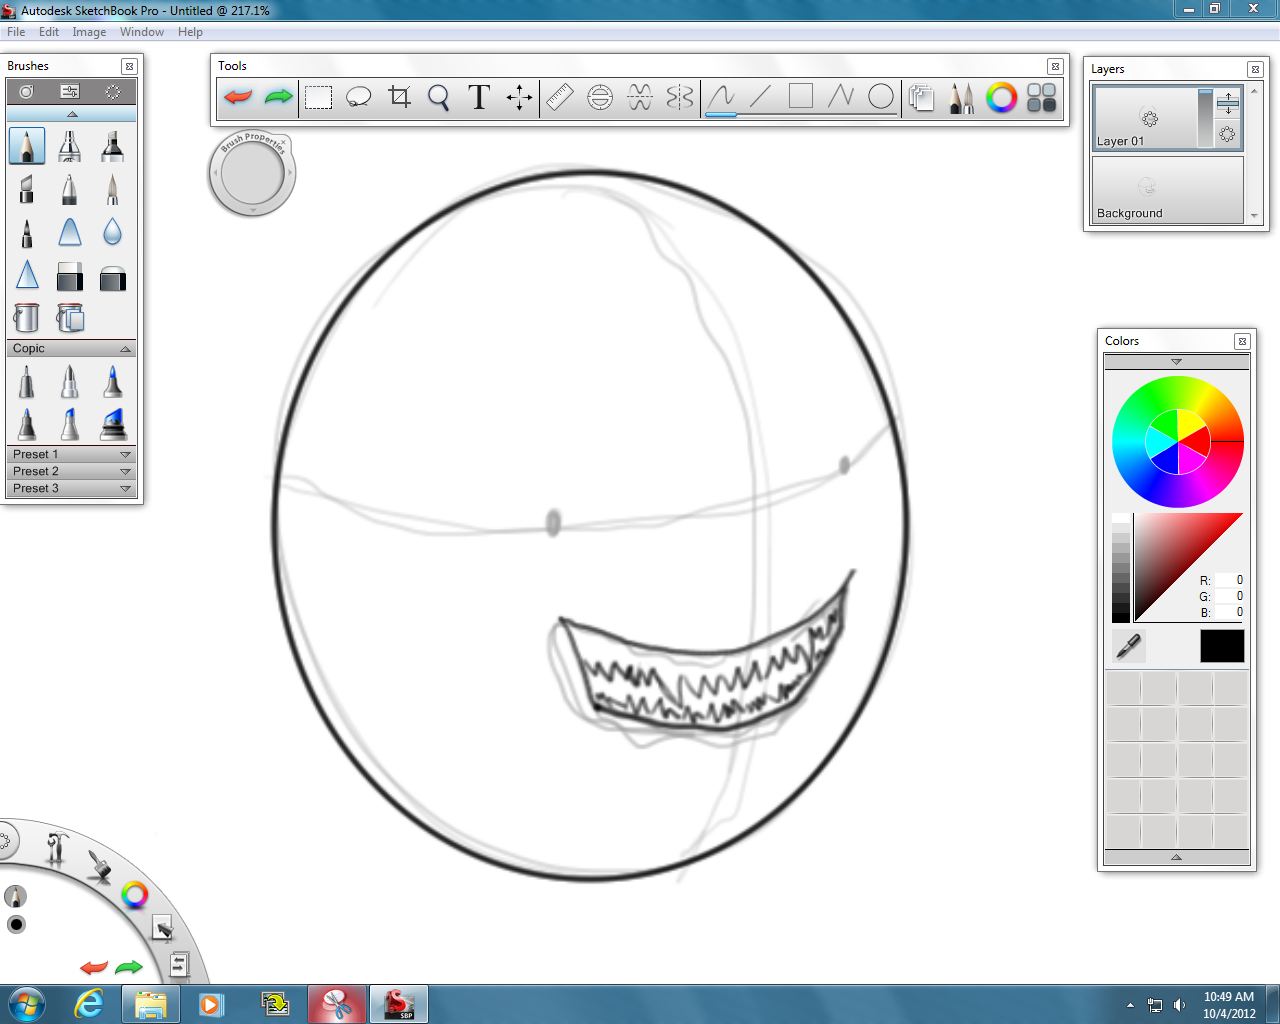Click the Undo arrow in Tools toolbar
The height and width of the screenshot is (1024, 1280).
(x=238, y=97)
